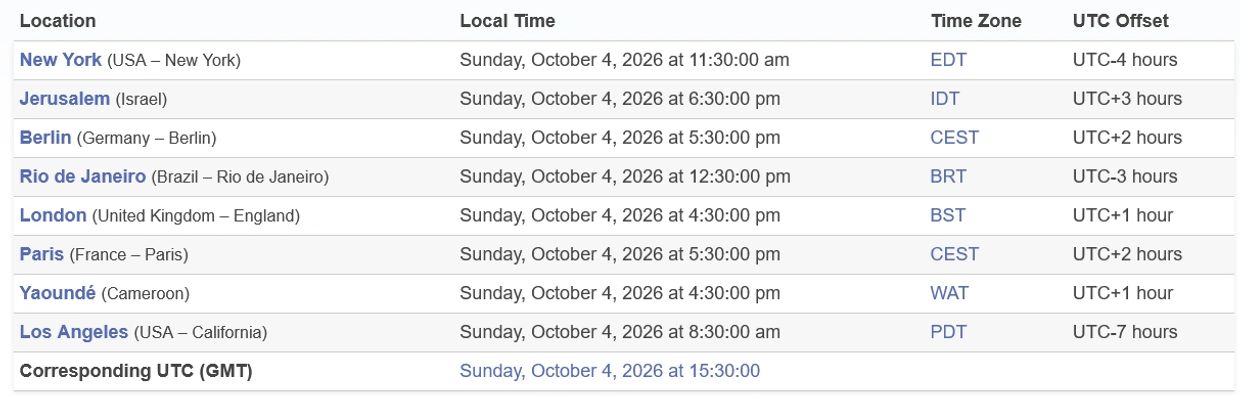The height and width of the screenshot is (397, 1240).
Task: Click the IDT time zone link
Action: click(946, 99)
